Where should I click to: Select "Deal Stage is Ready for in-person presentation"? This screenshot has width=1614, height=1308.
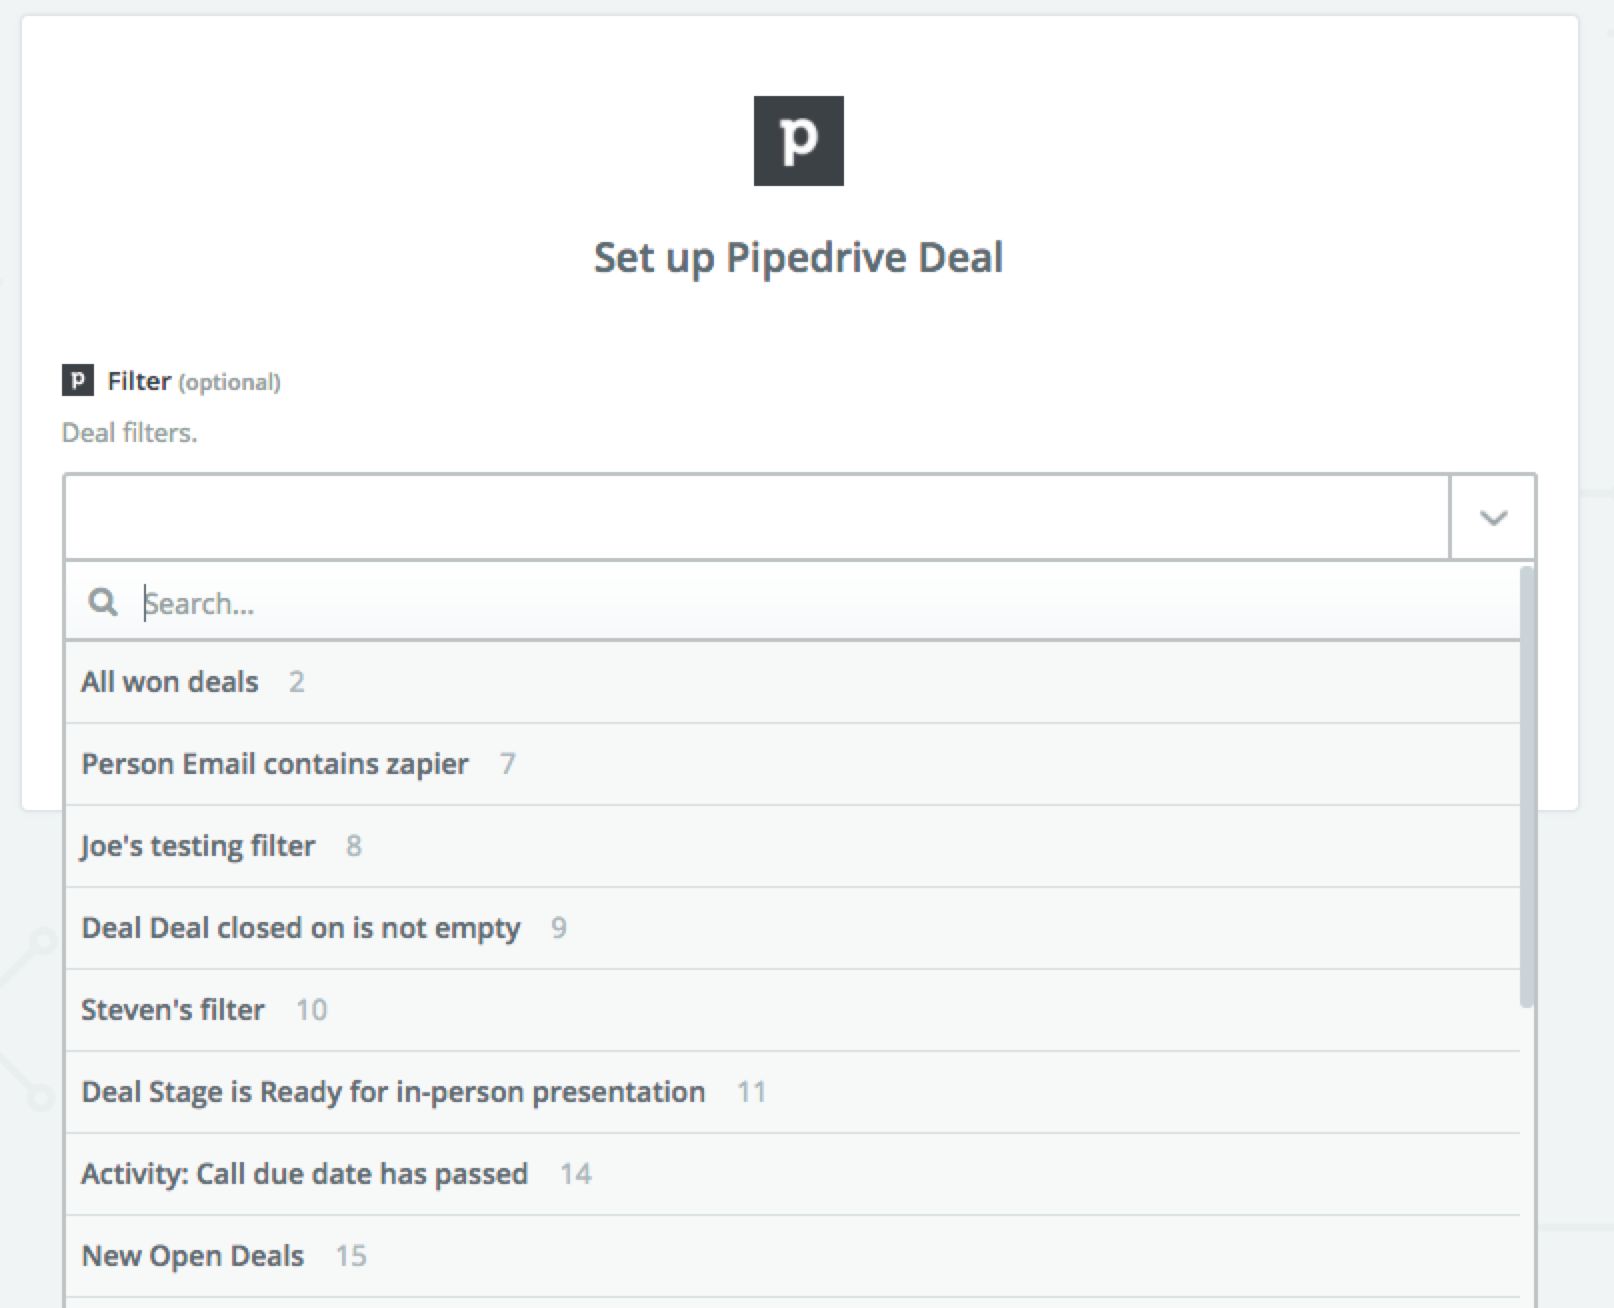[393, 1092]
